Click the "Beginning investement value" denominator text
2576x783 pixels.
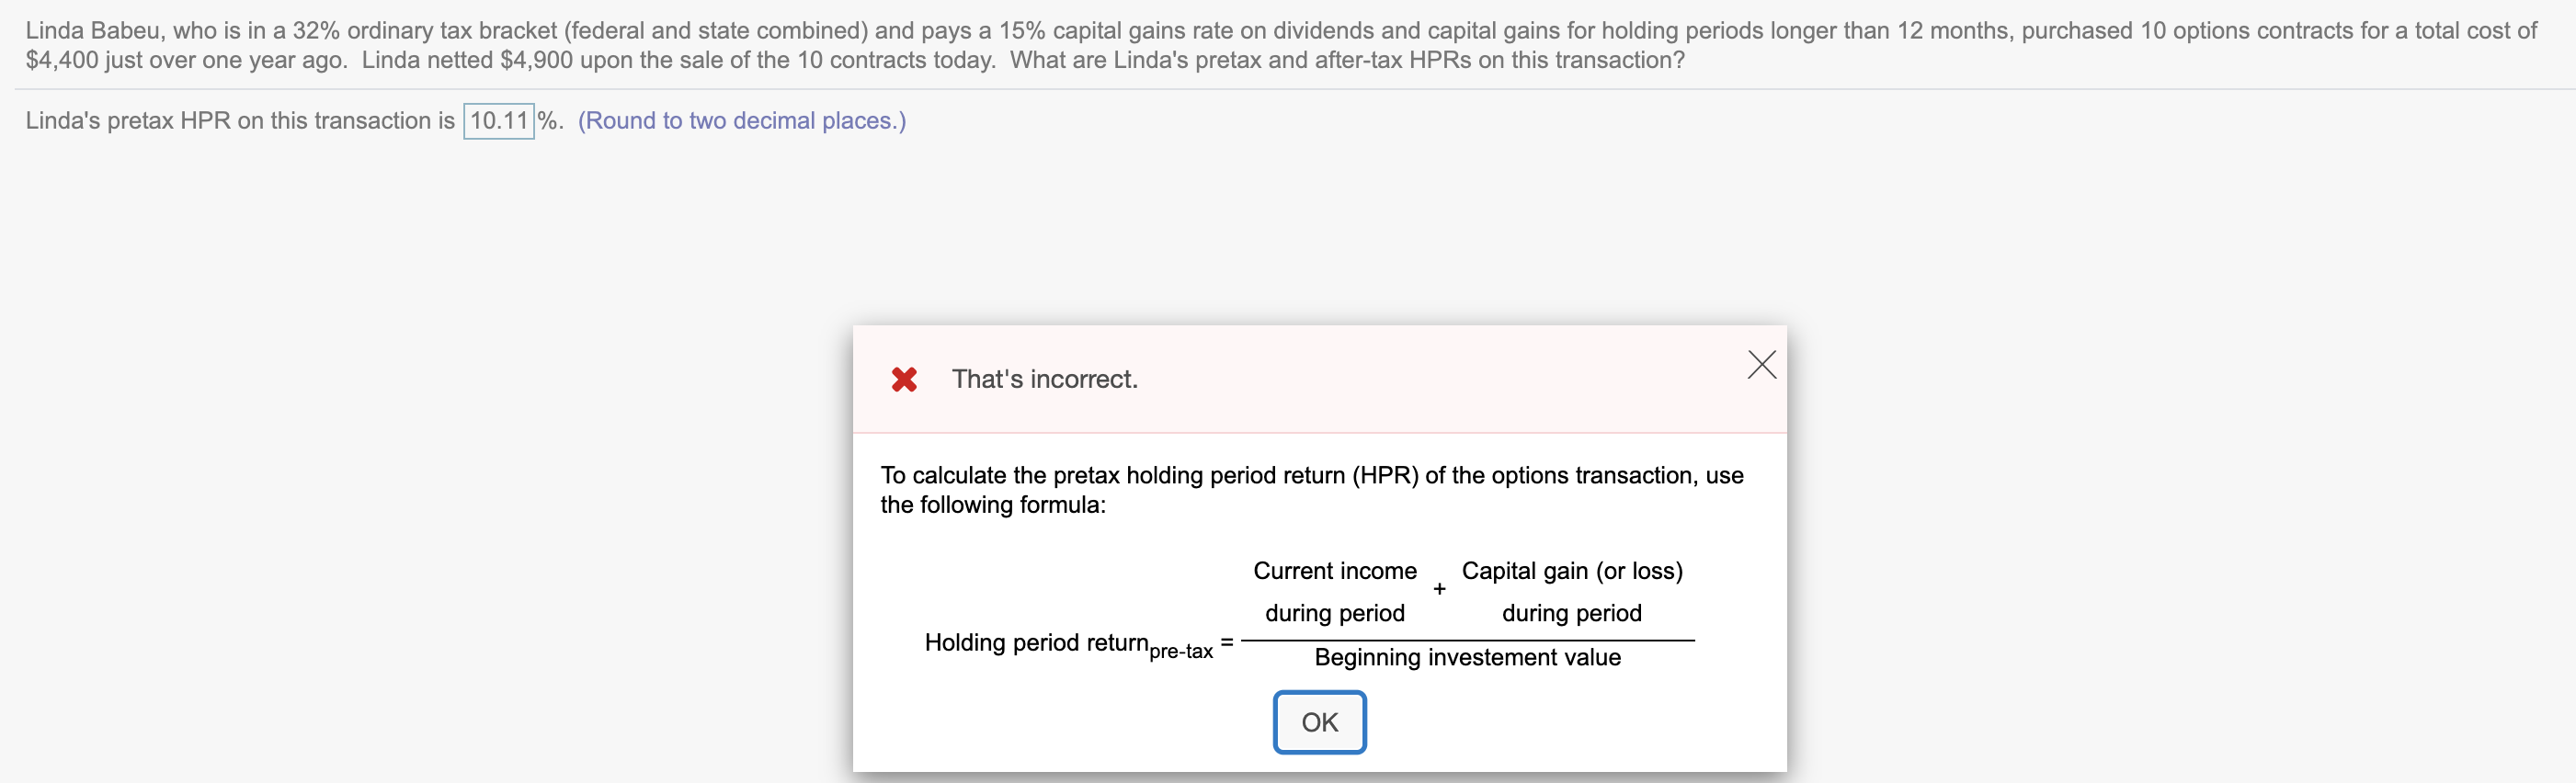click(x=1466, y=657)
